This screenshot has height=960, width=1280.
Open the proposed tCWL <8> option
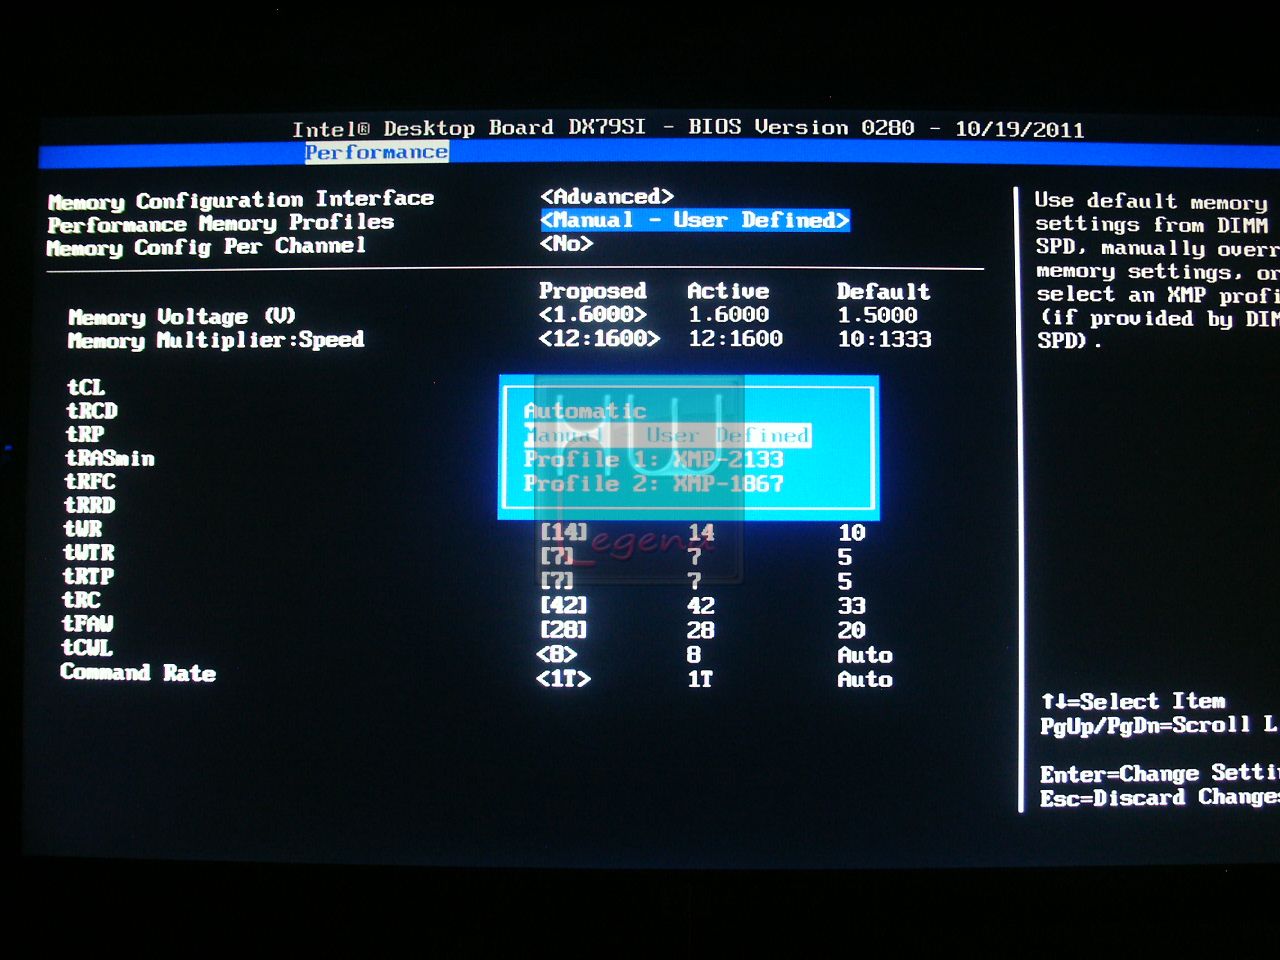click(x=557, y=654)
